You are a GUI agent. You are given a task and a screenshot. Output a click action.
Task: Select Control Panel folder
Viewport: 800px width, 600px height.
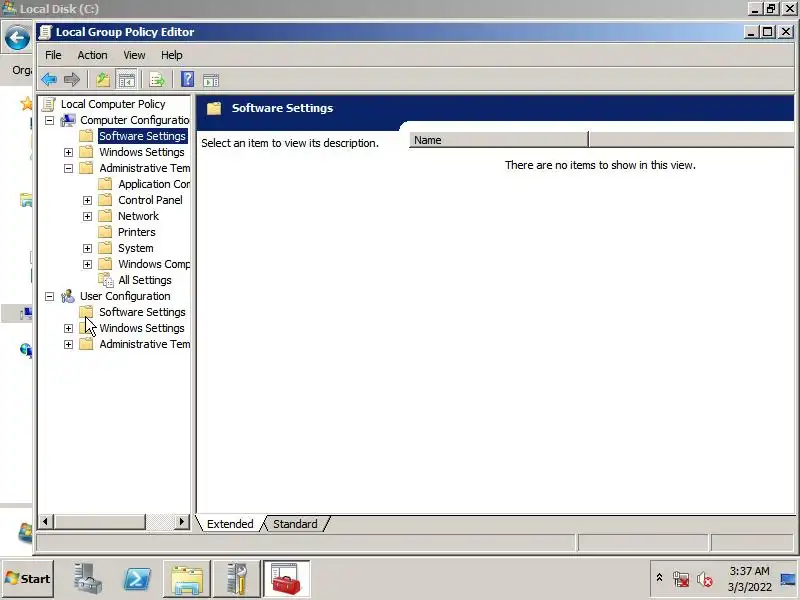(x=151, y=200)
